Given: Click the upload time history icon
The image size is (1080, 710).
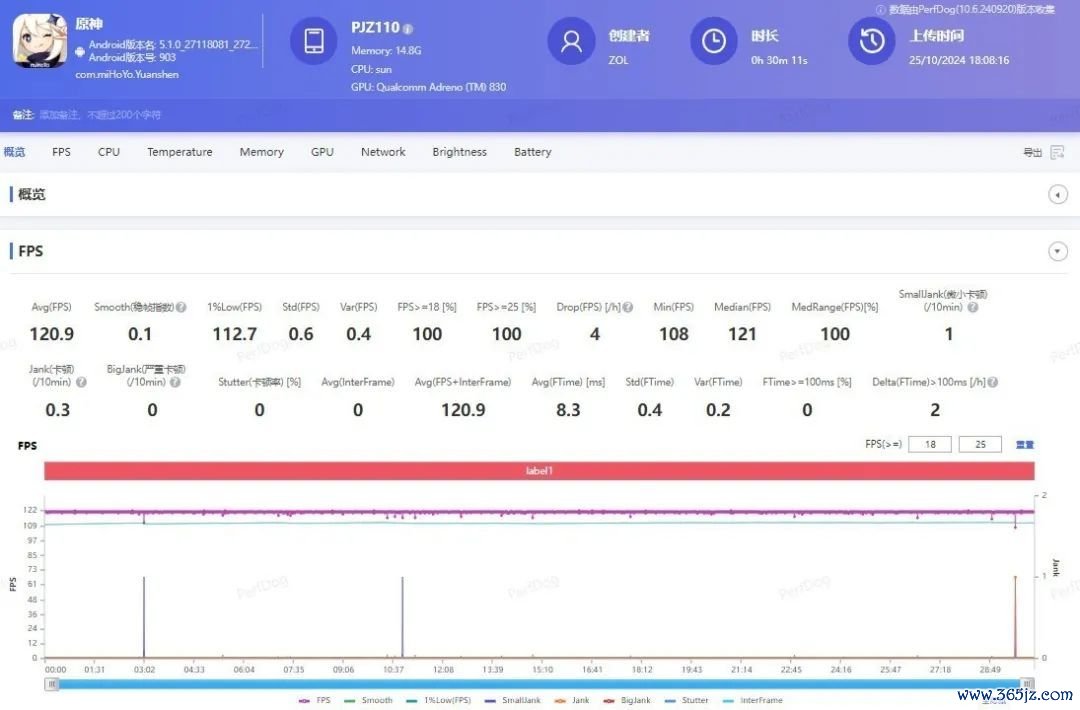Looking at the screenshot, I should [x=871, y=41].
